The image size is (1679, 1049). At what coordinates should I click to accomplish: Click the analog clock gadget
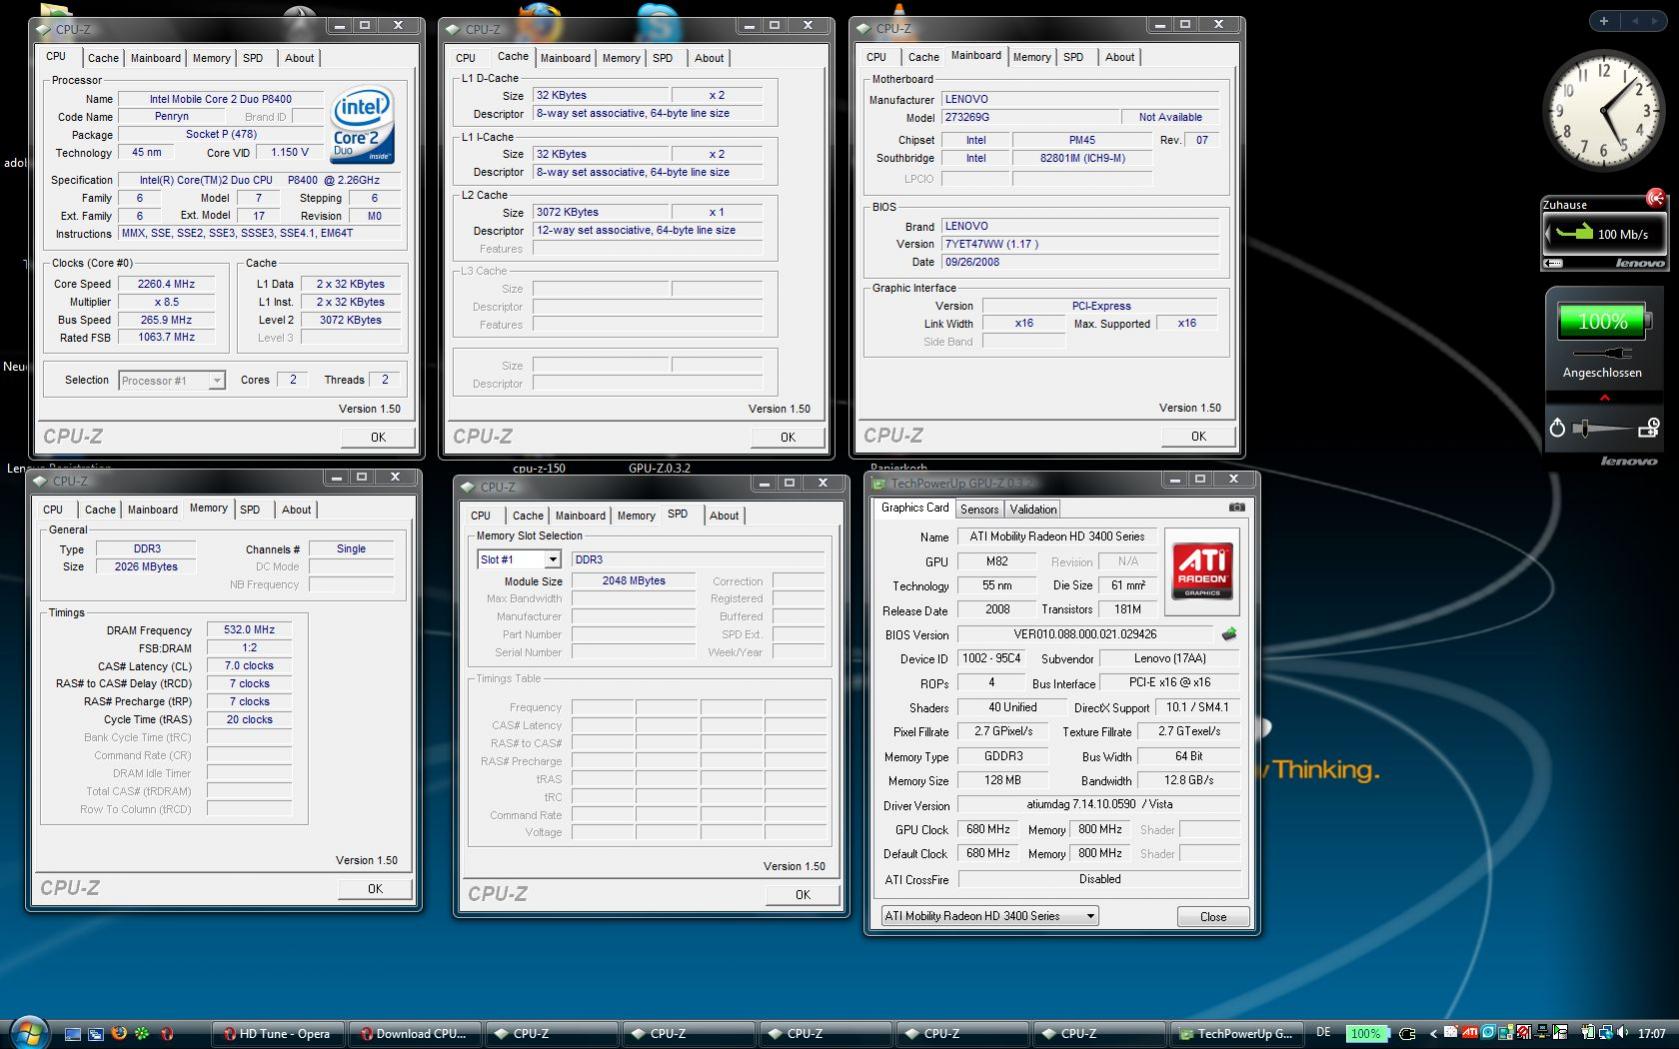(x=1604, y=109)
